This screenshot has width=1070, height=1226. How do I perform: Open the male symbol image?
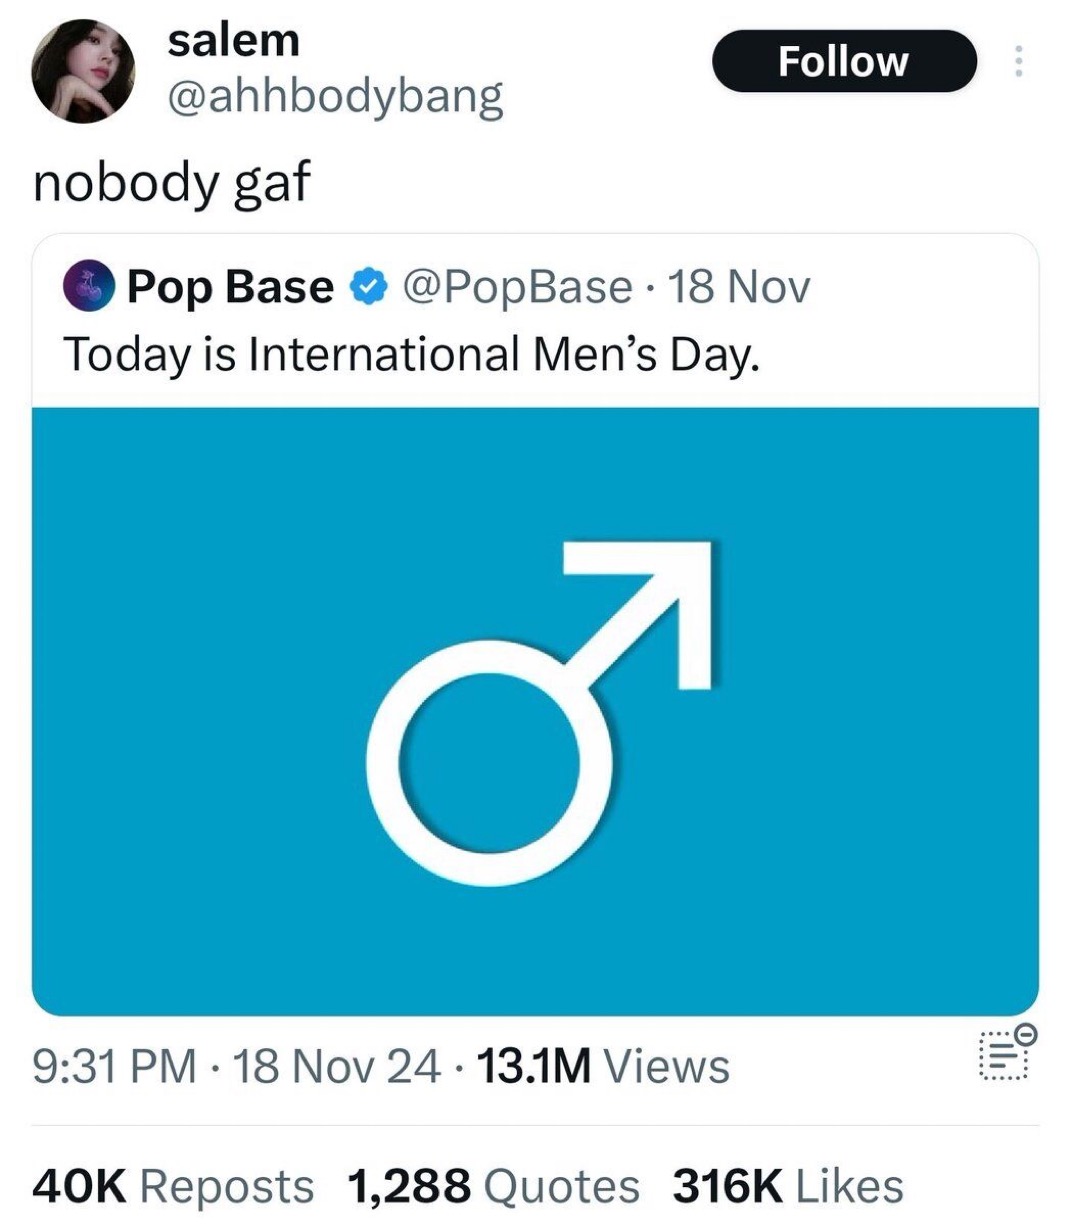coord(535,710)
